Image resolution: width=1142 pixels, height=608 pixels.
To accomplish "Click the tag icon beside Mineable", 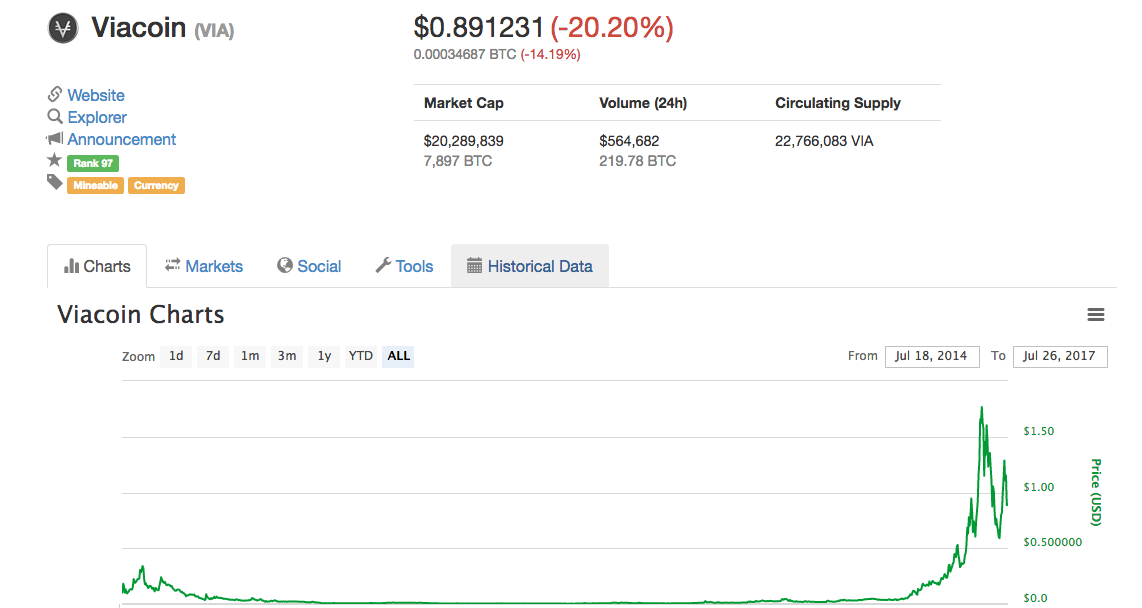I will (55, 182).
